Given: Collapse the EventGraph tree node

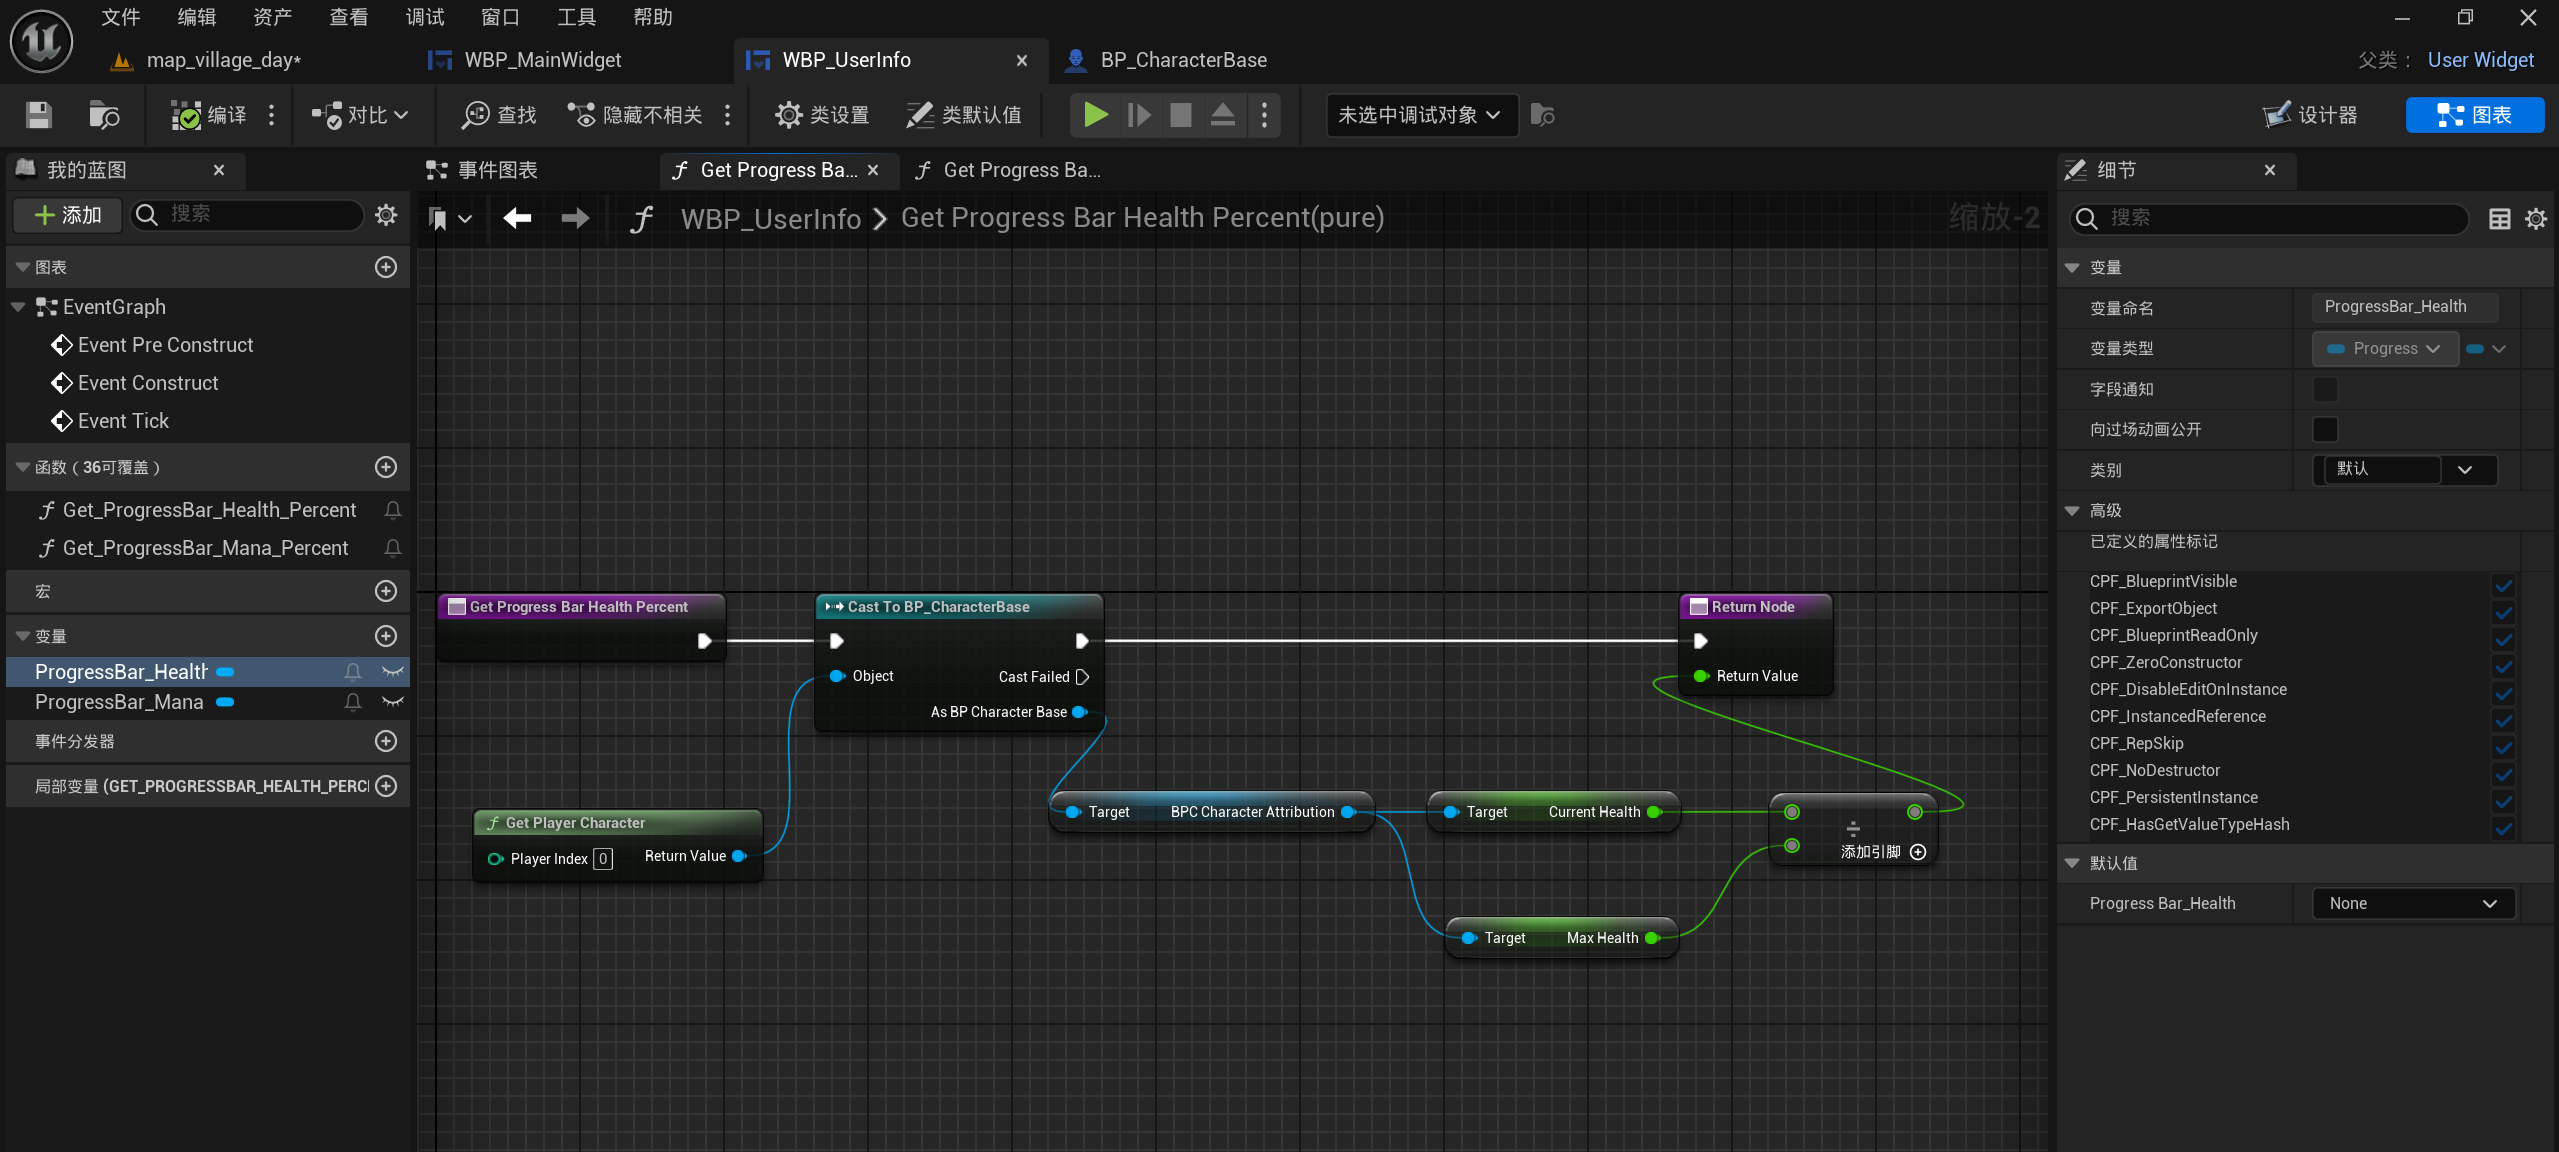Looking at the screenshot, I should [18, 307].
